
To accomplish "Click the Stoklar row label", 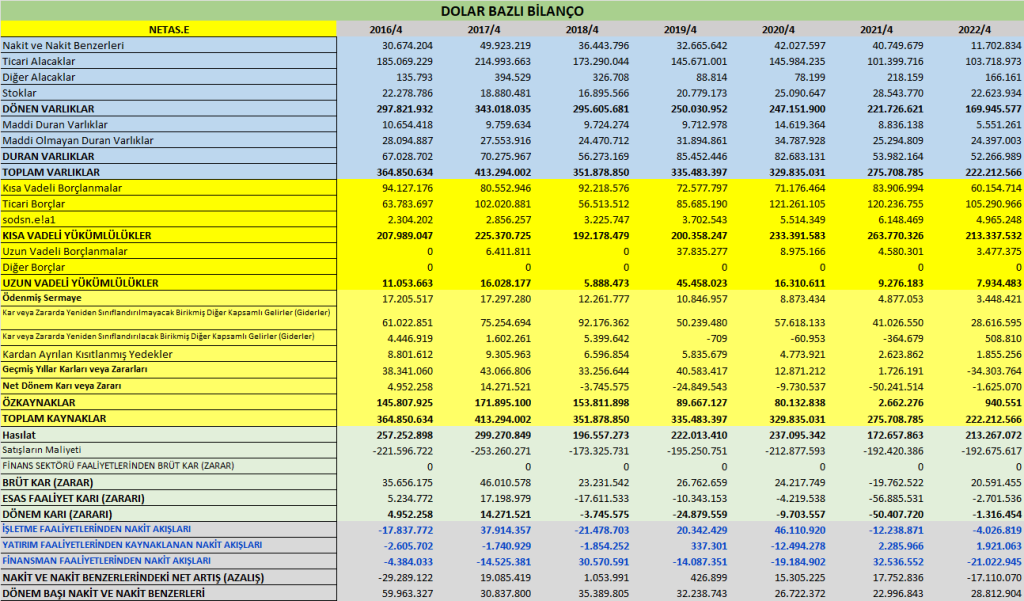I will 20,93.
